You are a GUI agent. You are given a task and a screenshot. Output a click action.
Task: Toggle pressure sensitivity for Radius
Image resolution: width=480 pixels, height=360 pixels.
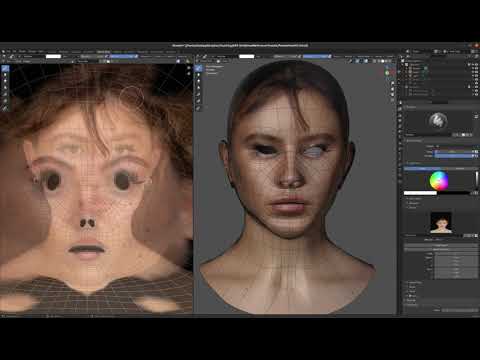[474, 152]
